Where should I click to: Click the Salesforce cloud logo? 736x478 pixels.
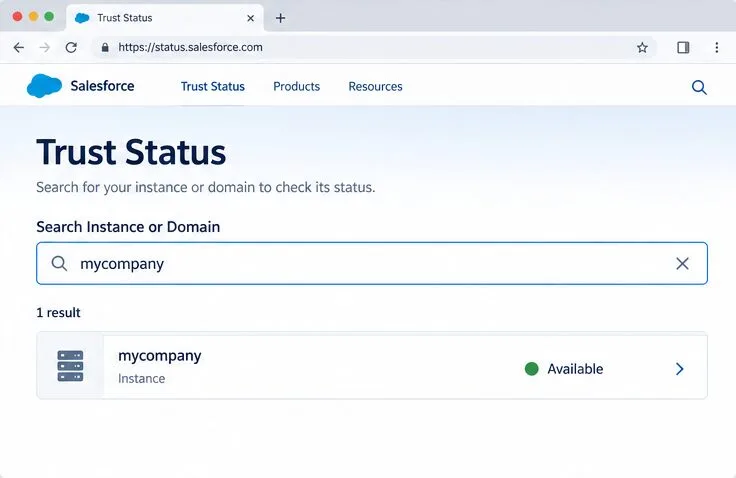(44, 86)
